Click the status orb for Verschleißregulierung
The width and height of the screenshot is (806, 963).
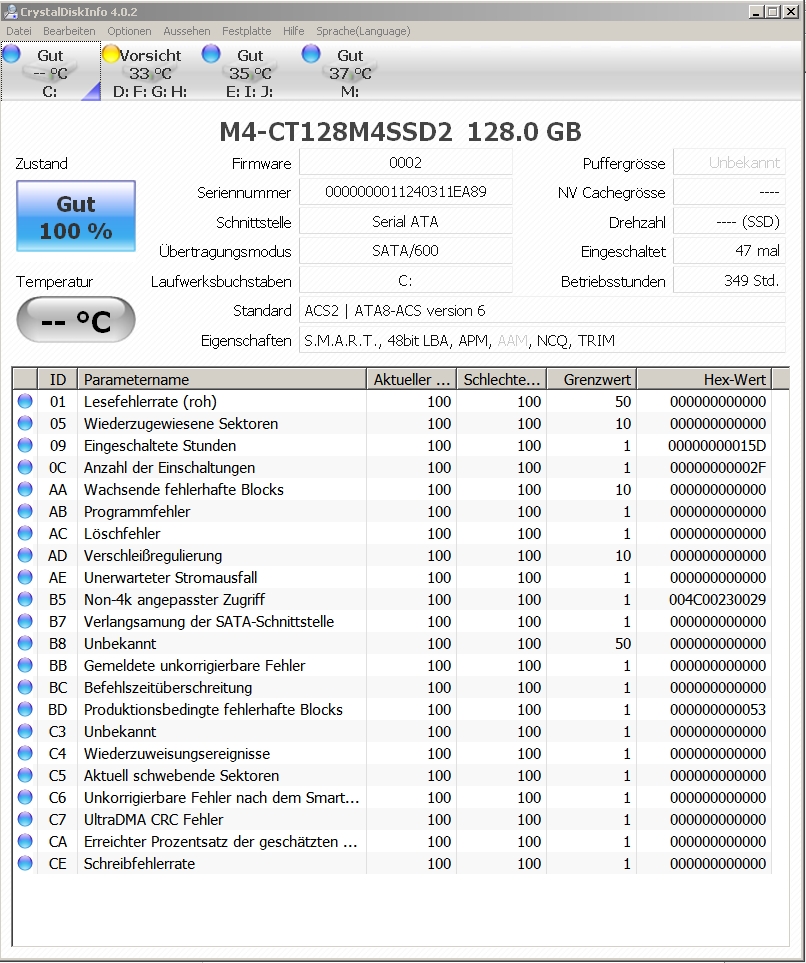click(x=25, y=555)
